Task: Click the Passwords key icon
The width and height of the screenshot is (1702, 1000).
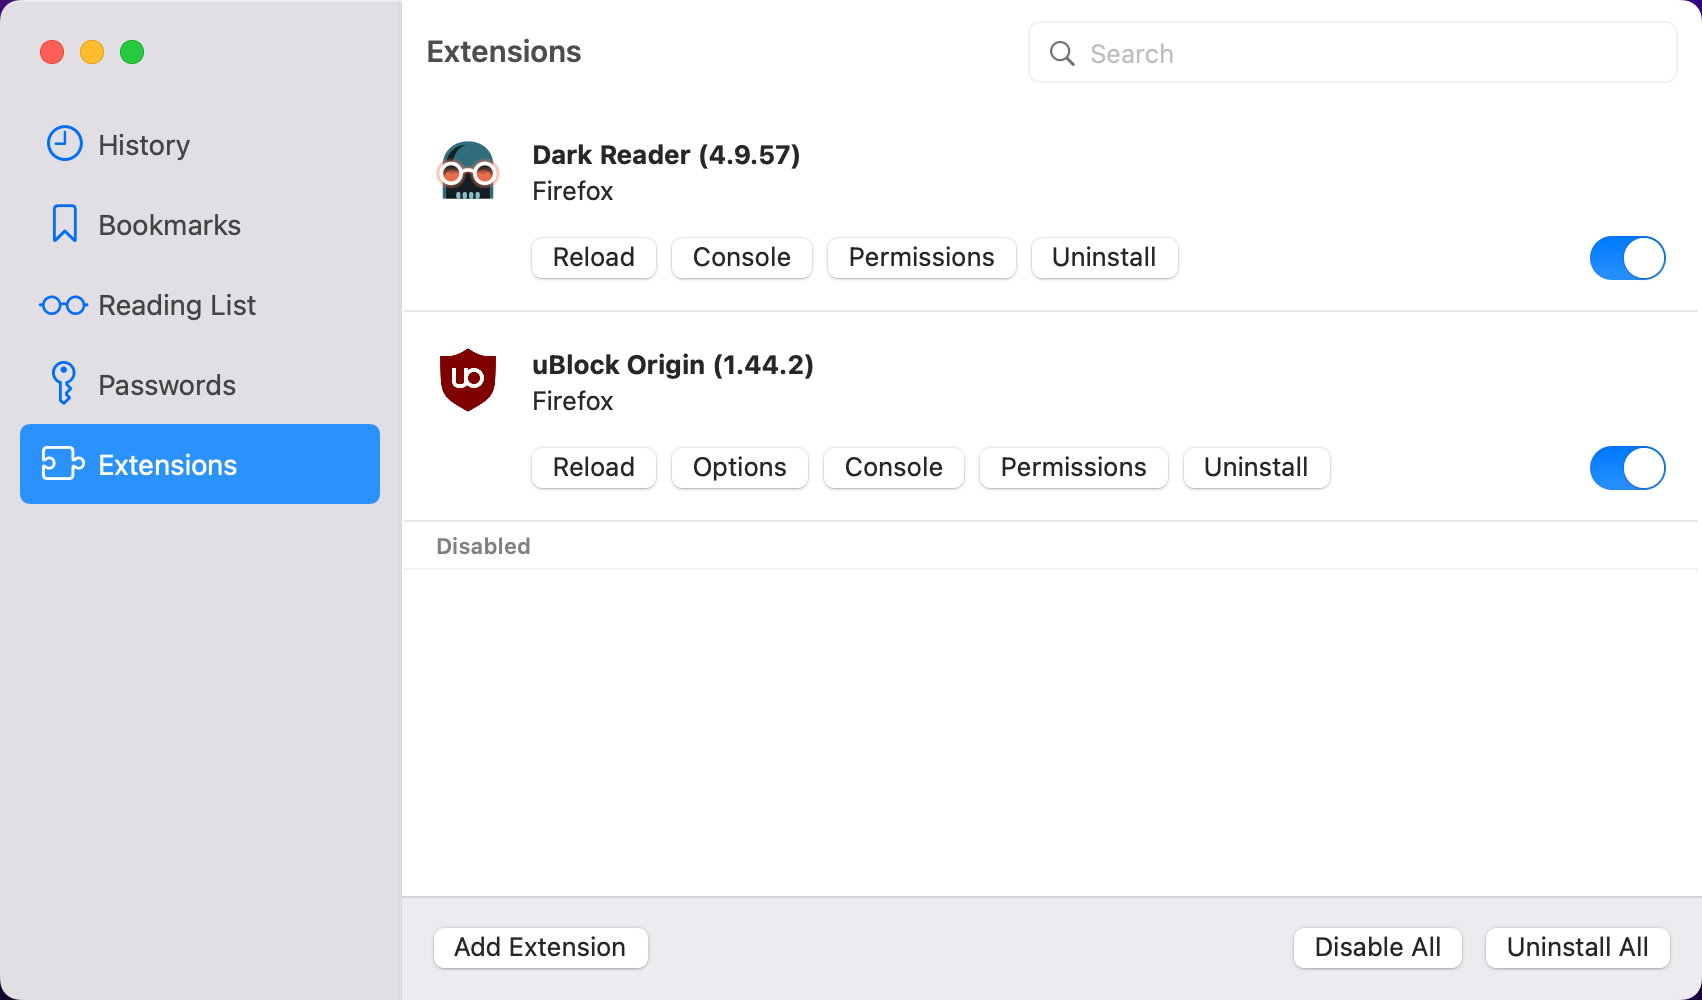Action: click(x=63, y=384)
